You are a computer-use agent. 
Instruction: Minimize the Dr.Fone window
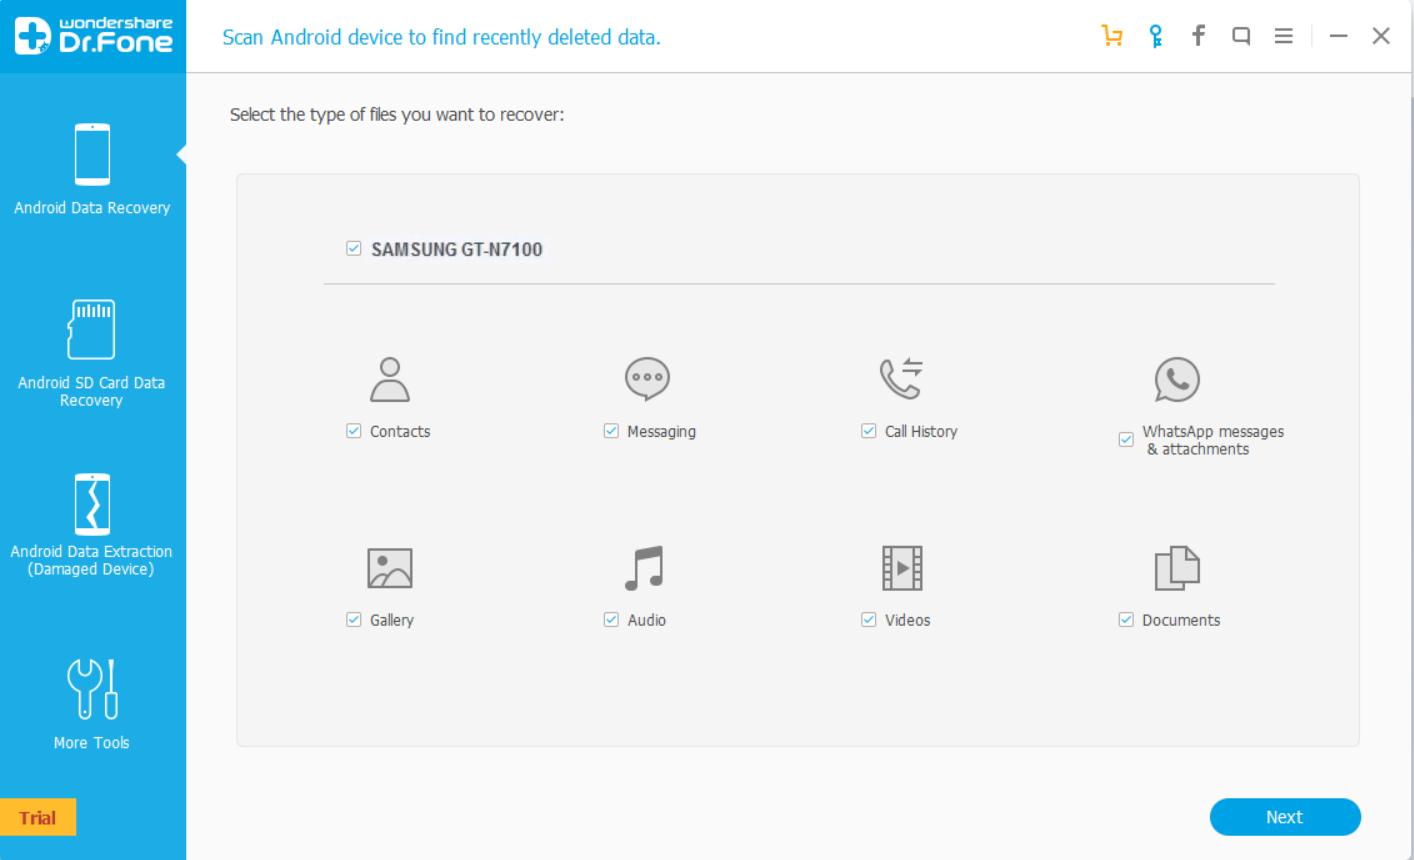pos(1339,37)
